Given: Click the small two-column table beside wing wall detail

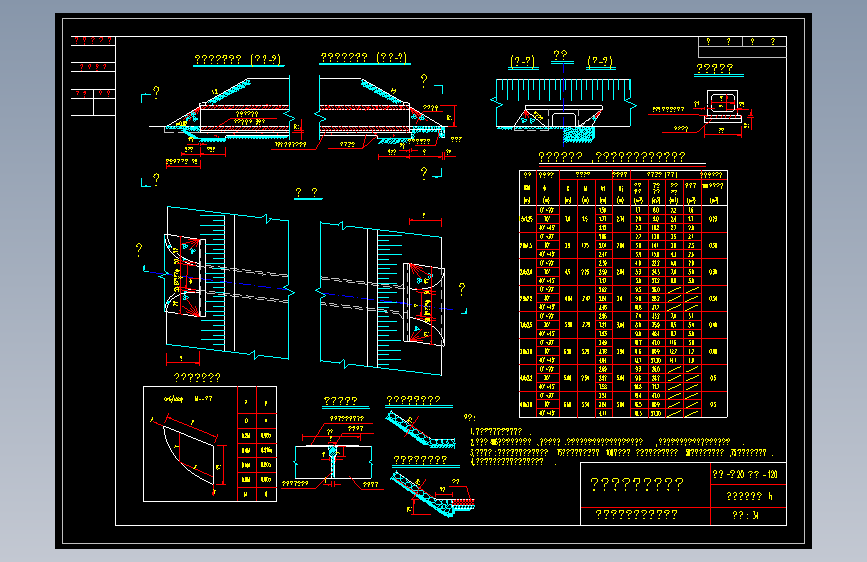Looking at the screenshot, I should coord(257,444).
